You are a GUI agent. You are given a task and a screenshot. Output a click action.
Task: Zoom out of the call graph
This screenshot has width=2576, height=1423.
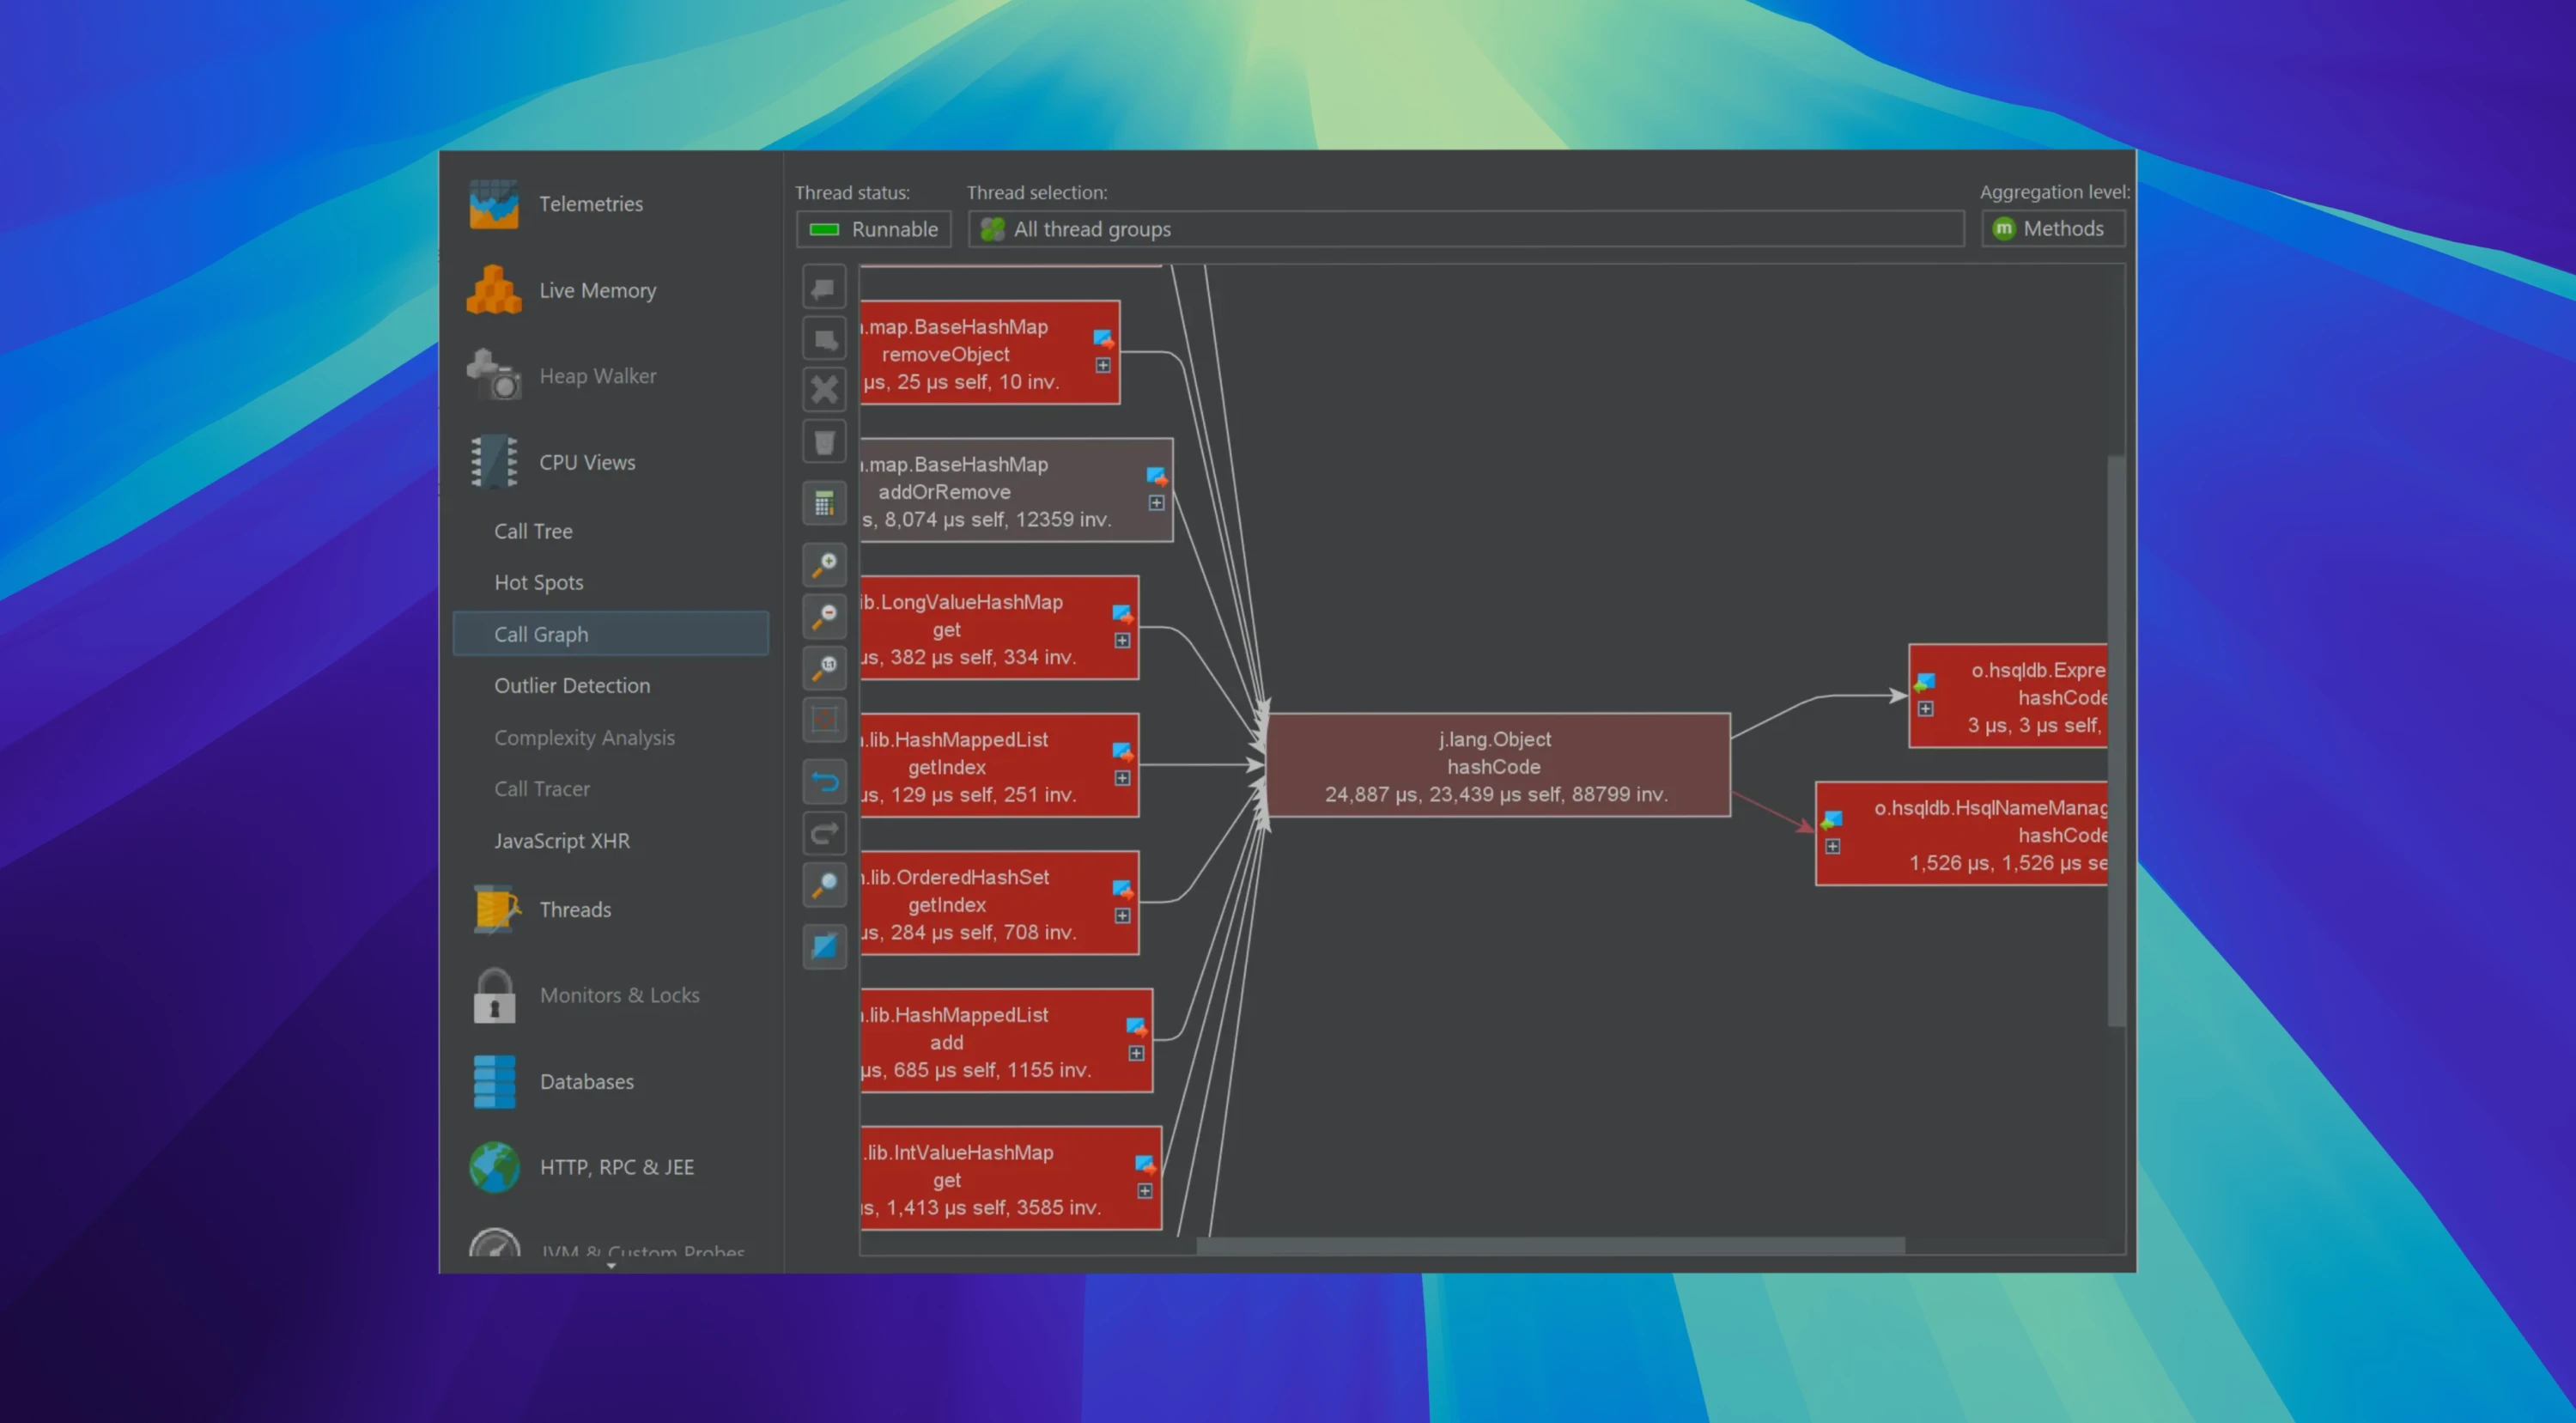[824, 617]
